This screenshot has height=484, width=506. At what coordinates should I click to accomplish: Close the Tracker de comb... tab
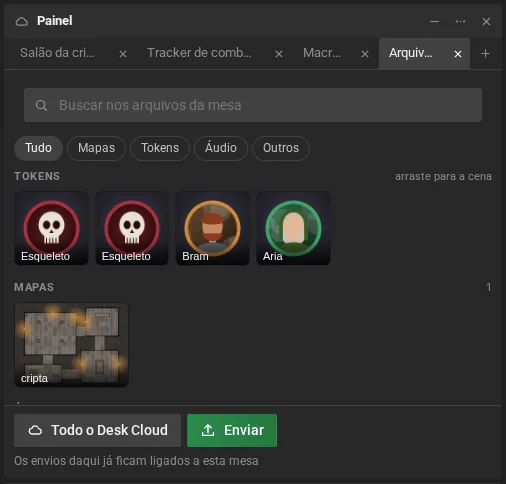tap(279, 54)
